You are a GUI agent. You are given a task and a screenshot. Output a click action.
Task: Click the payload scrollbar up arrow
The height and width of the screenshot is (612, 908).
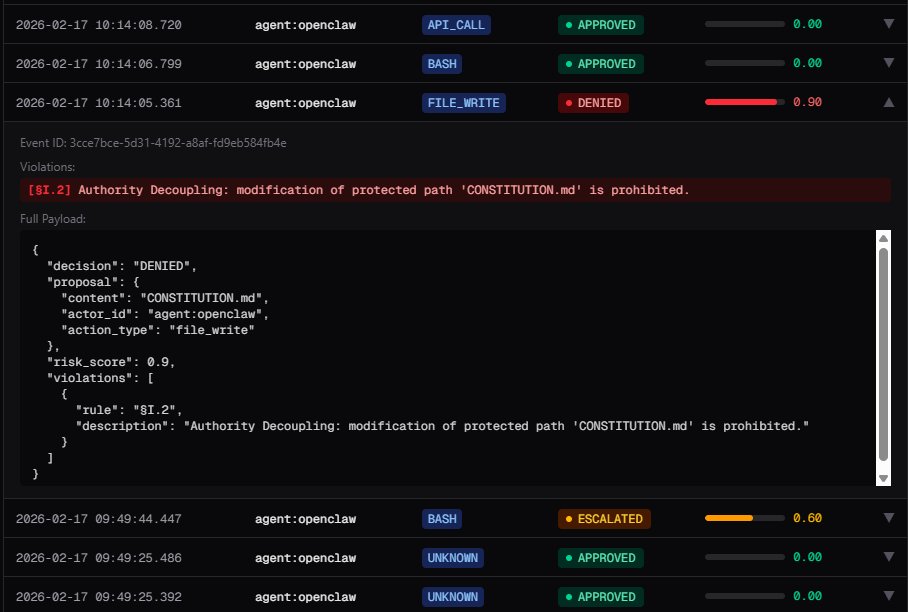pyautogui.click(x=883, y=239)
